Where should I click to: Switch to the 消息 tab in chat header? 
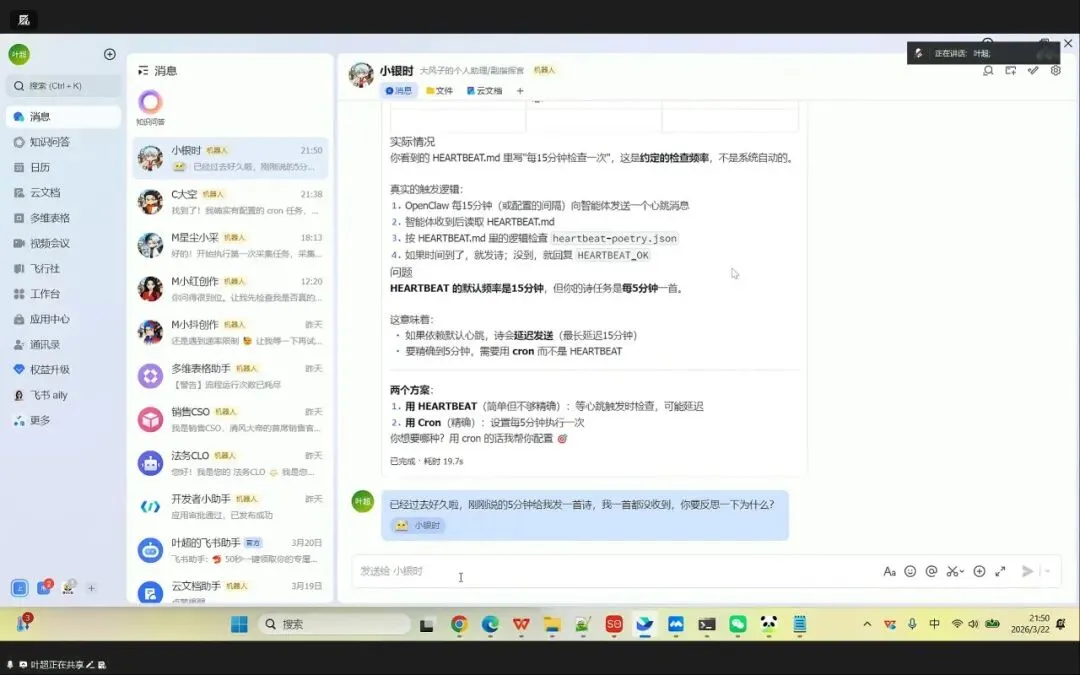tap(398, 91)
